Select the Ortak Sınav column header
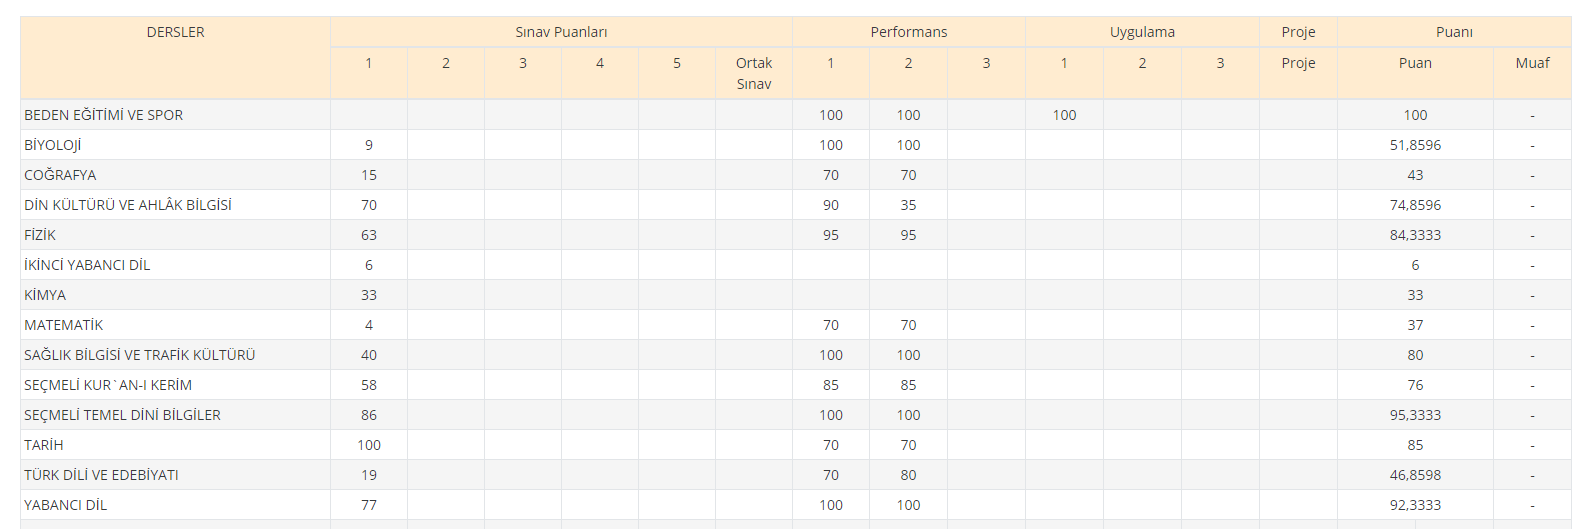 point(754,73)
